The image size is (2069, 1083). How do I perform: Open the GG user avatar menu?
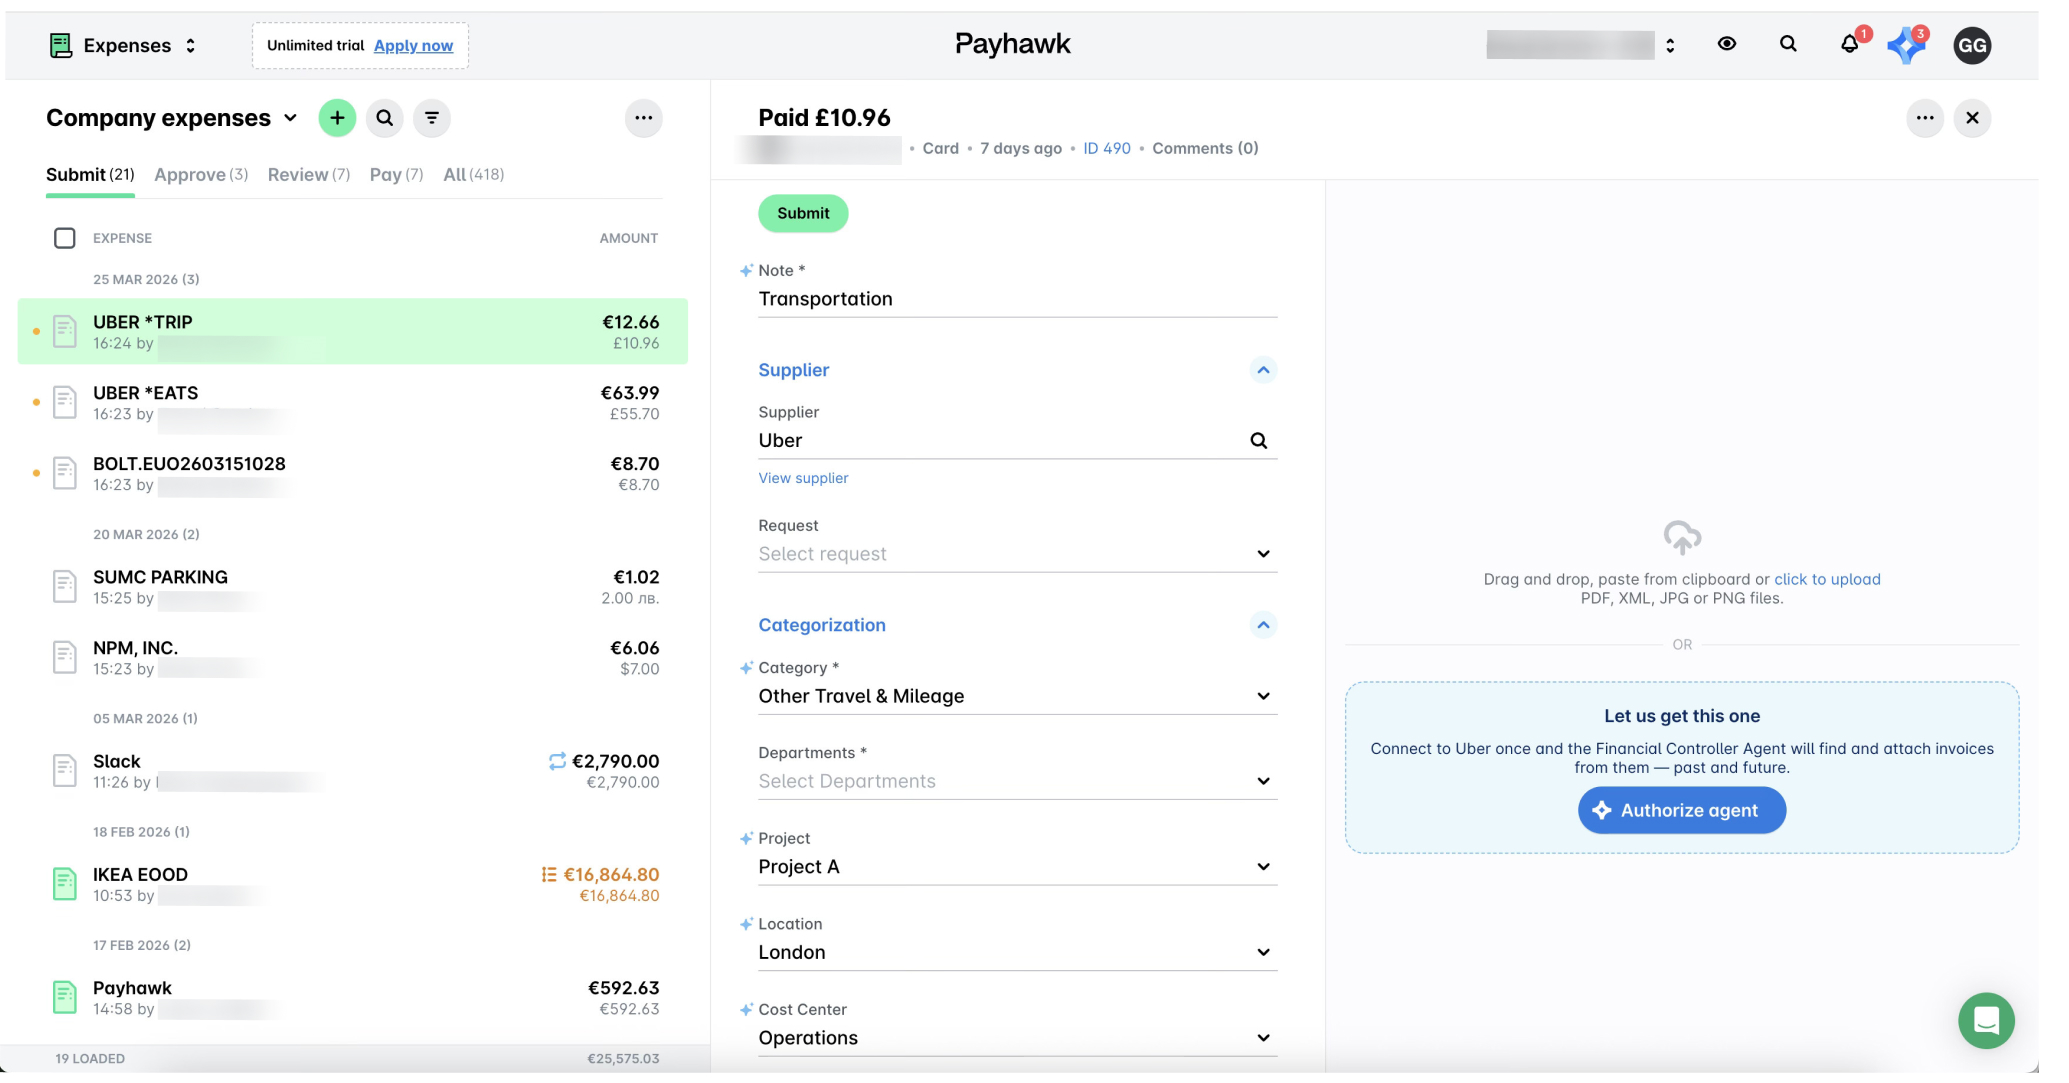(x=1972, y=45)
